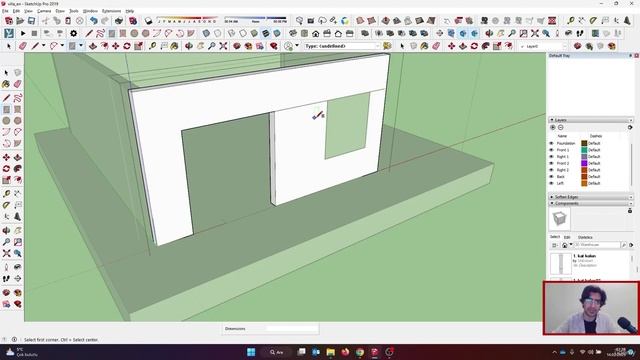
Task: Open the line tool dropdown arrow in toolbar
Action: (x=43, y=46)
